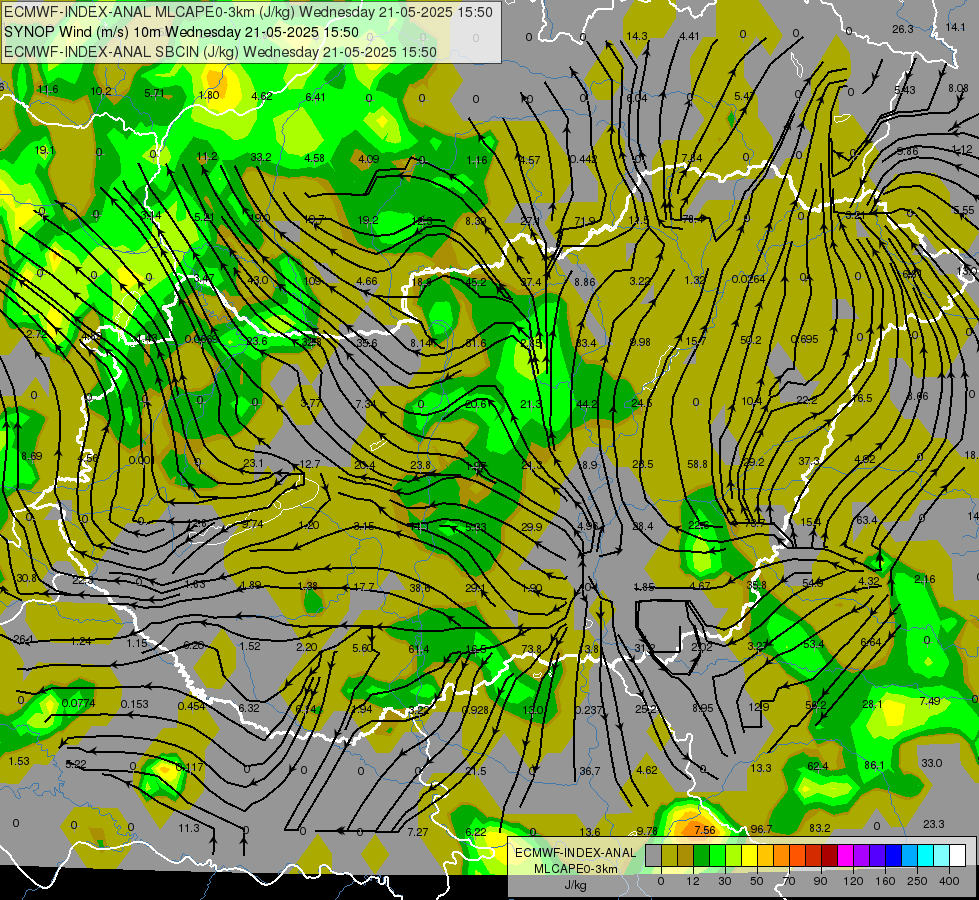Click the map value 73.8
This screenshot has height=900, width=979.
click(x=531, y=649)
